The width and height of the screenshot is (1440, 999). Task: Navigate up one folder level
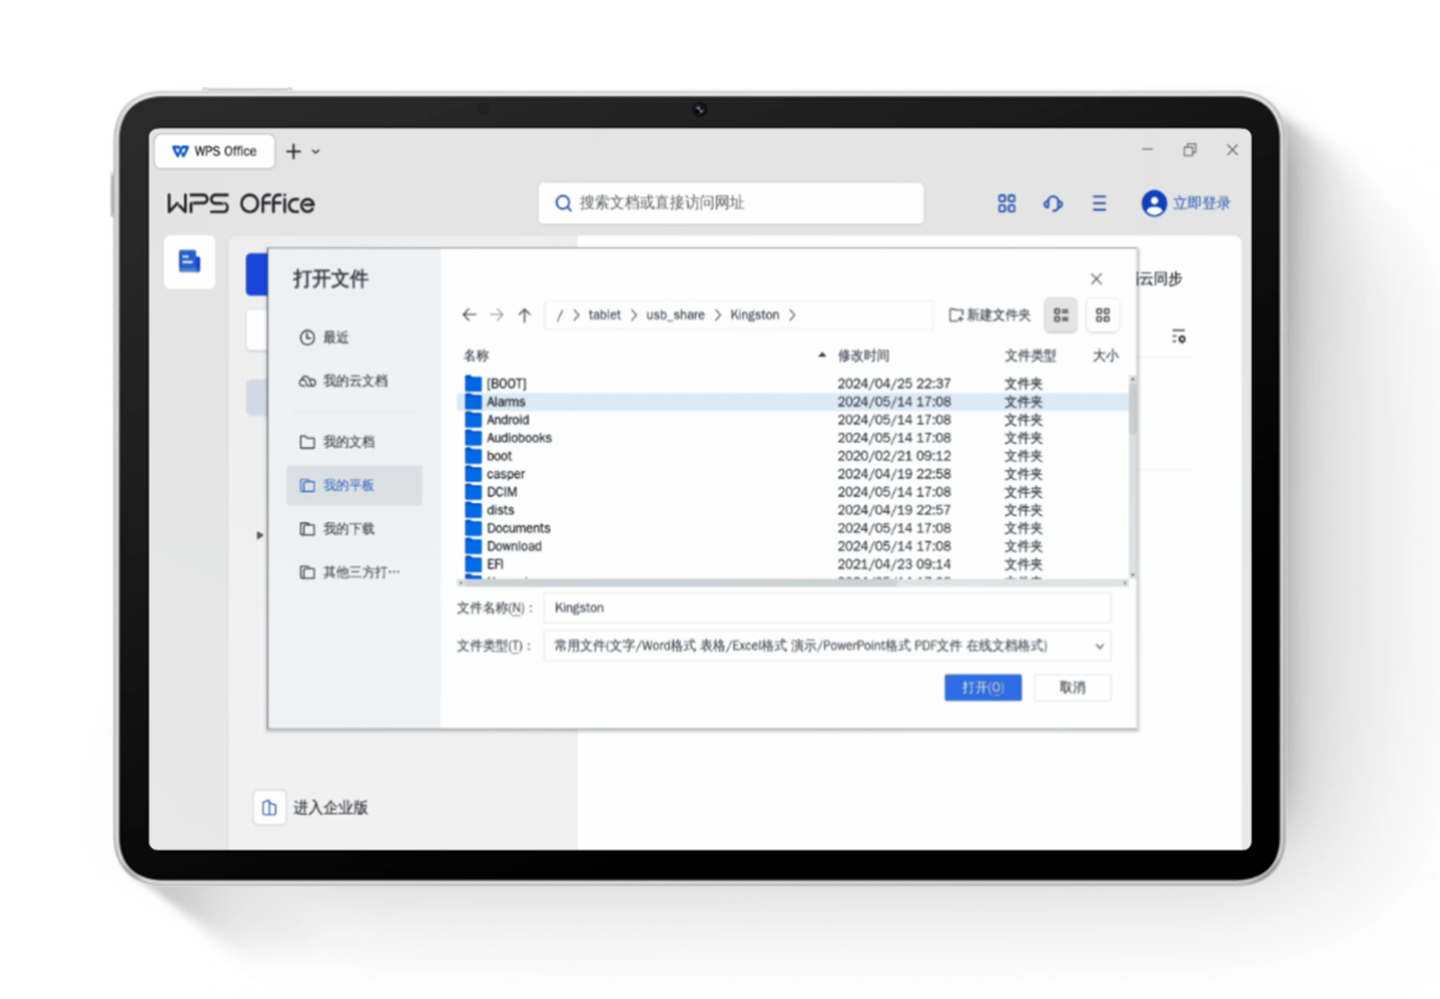coord(524,315)
